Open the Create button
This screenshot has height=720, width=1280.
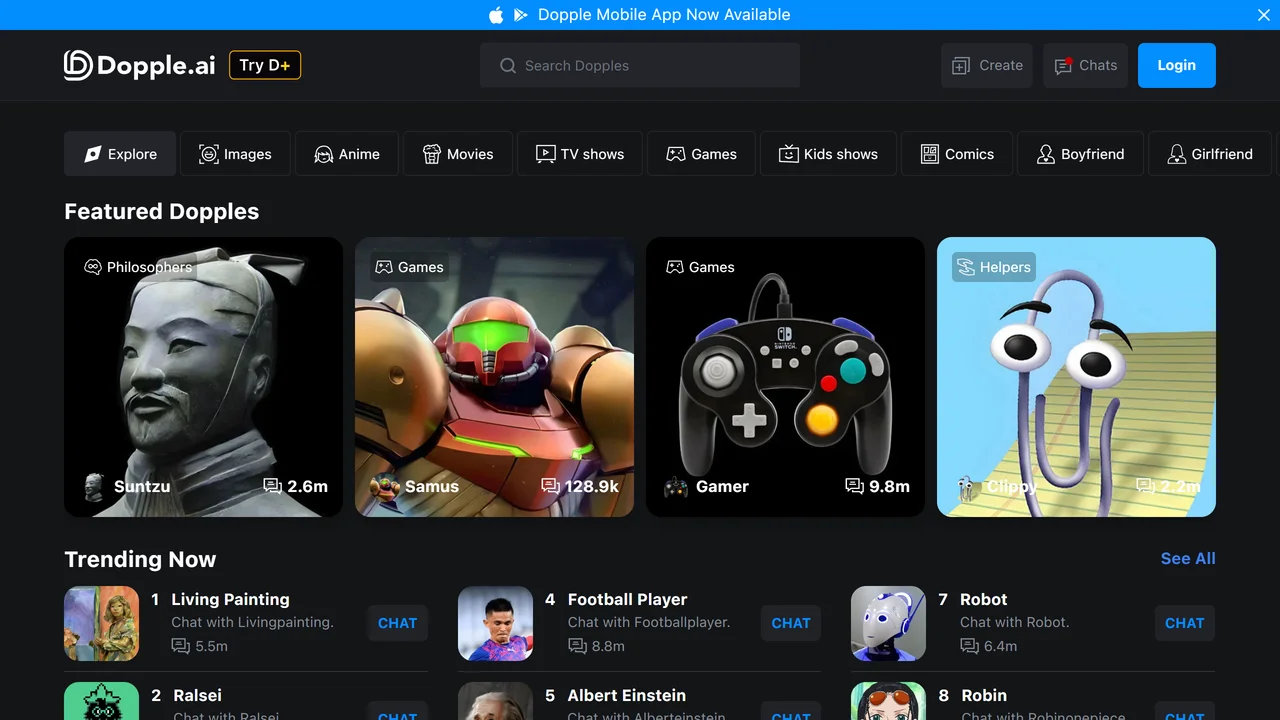tap(987, 65)
